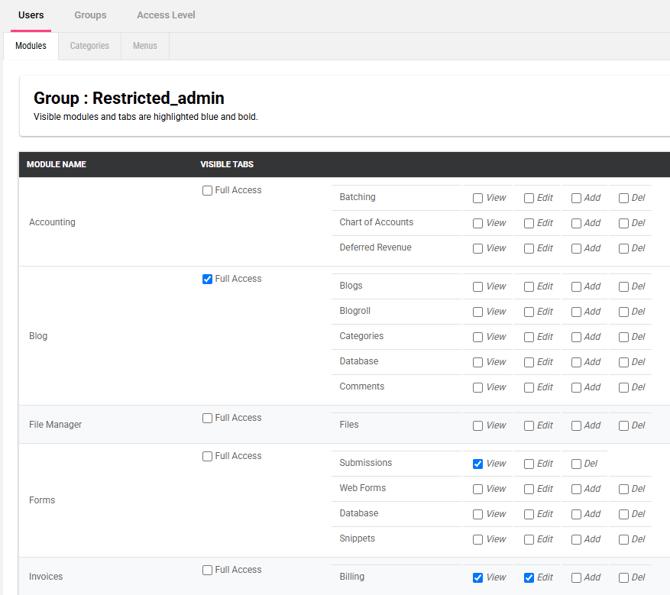
Task: Enable Edit for Chart of Accounts
Action: click(x=529, y=223)
